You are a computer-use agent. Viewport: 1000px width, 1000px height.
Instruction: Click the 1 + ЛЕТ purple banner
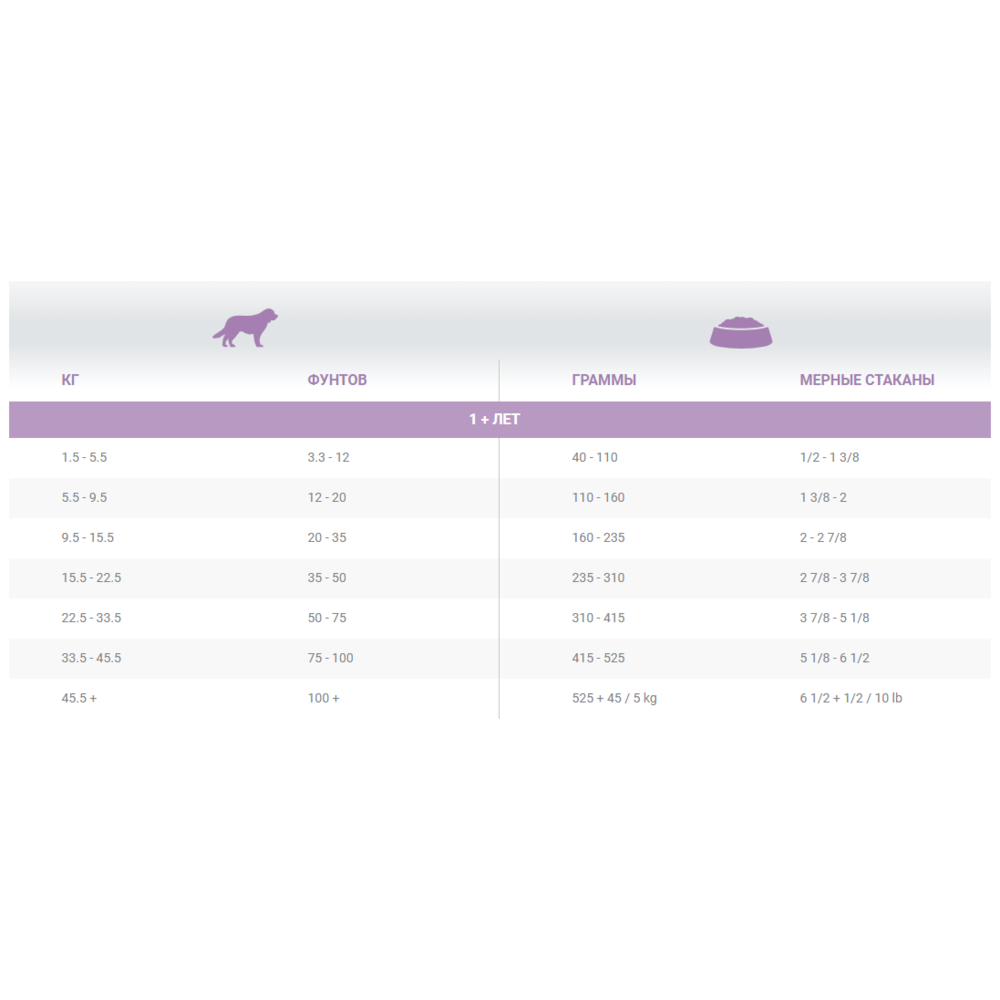coord(500,420)
